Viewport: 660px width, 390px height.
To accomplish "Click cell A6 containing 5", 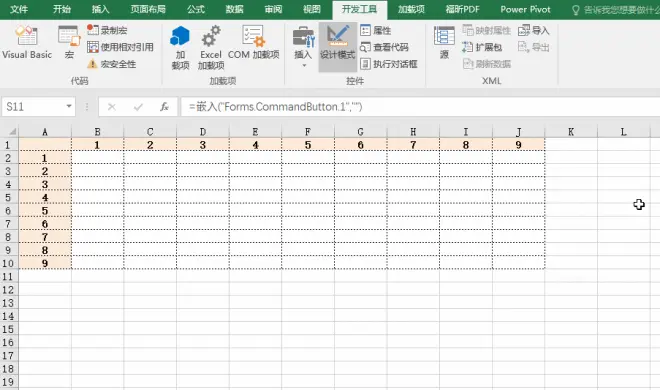I will coord(45,211).
